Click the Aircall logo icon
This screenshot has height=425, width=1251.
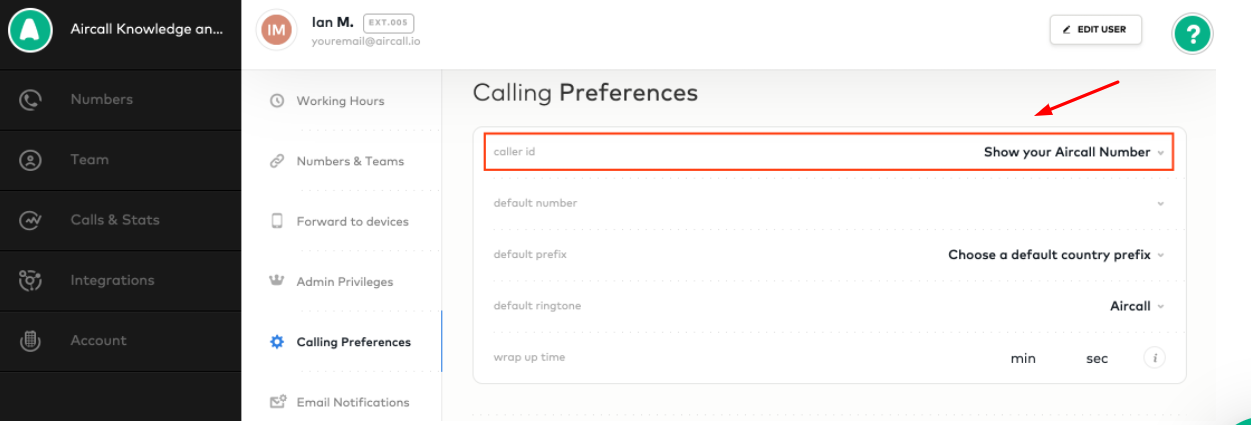[30, 30]
